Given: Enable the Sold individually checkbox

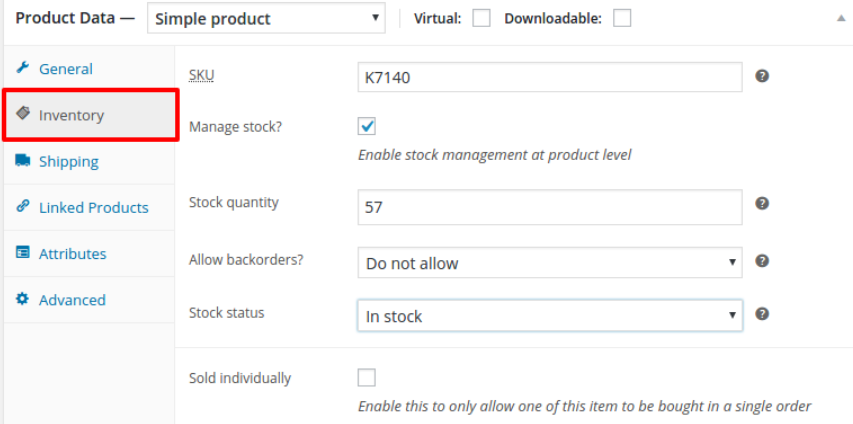Looking at the screenshot, I should (x=367, y=378).
